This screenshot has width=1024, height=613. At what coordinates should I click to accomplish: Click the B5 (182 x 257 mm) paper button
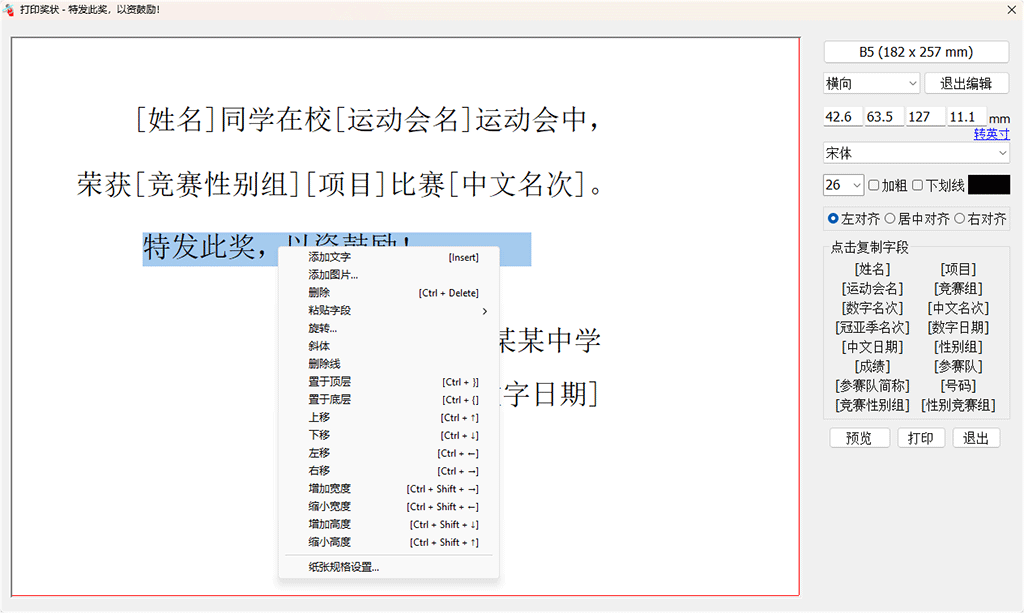tap(916, 52)
